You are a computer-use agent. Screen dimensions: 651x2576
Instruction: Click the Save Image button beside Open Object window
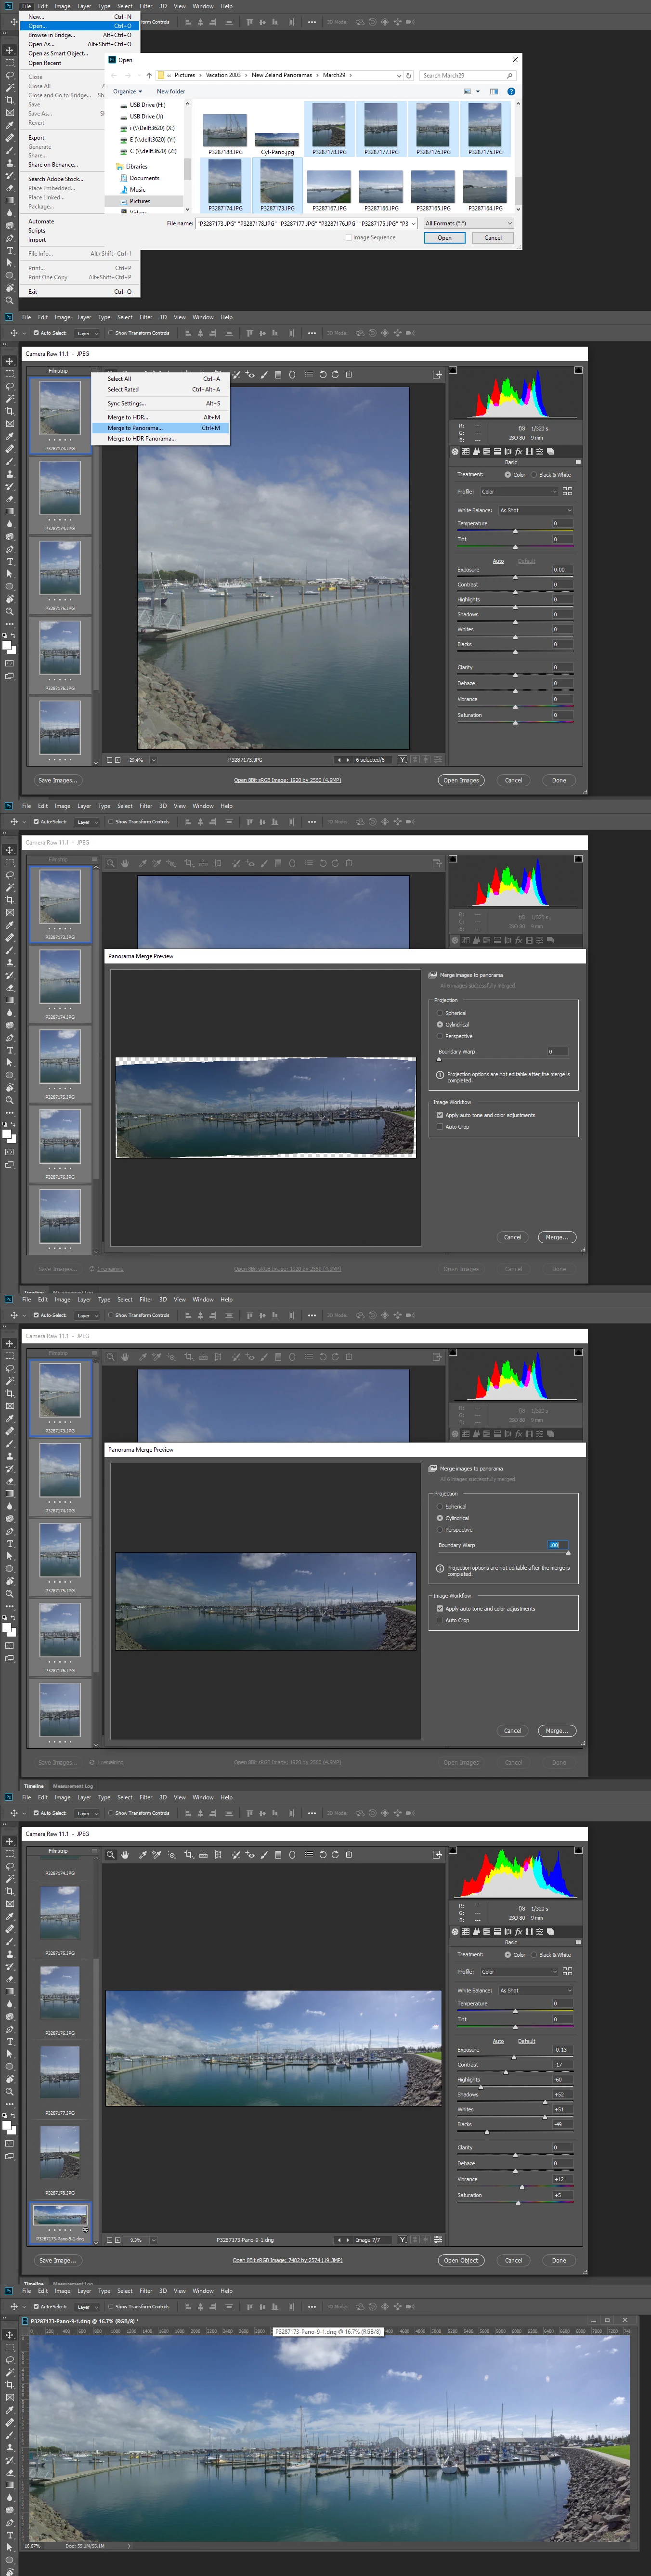click(57, 2260)
